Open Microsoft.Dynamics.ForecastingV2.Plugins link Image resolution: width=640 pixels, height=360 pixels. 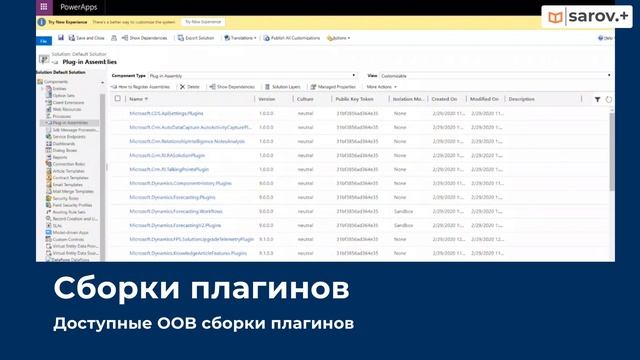pos(175,225)
